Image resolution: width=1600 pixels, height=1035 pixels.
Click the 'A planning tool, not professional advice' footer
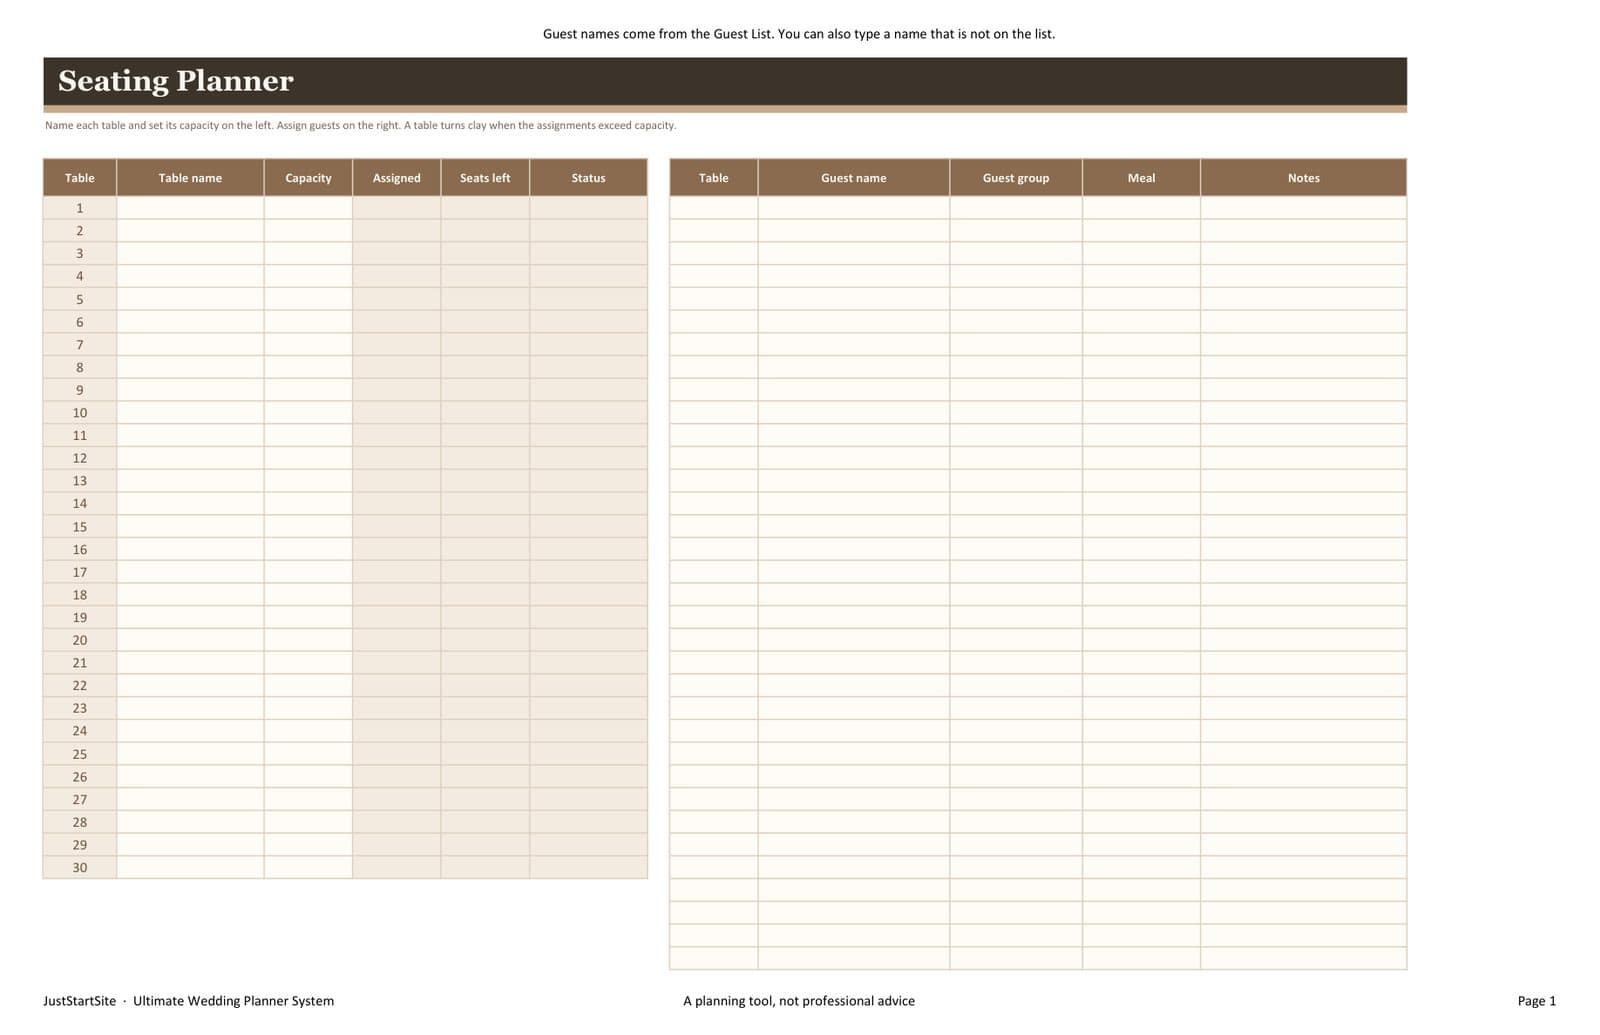coord(799,1001)
